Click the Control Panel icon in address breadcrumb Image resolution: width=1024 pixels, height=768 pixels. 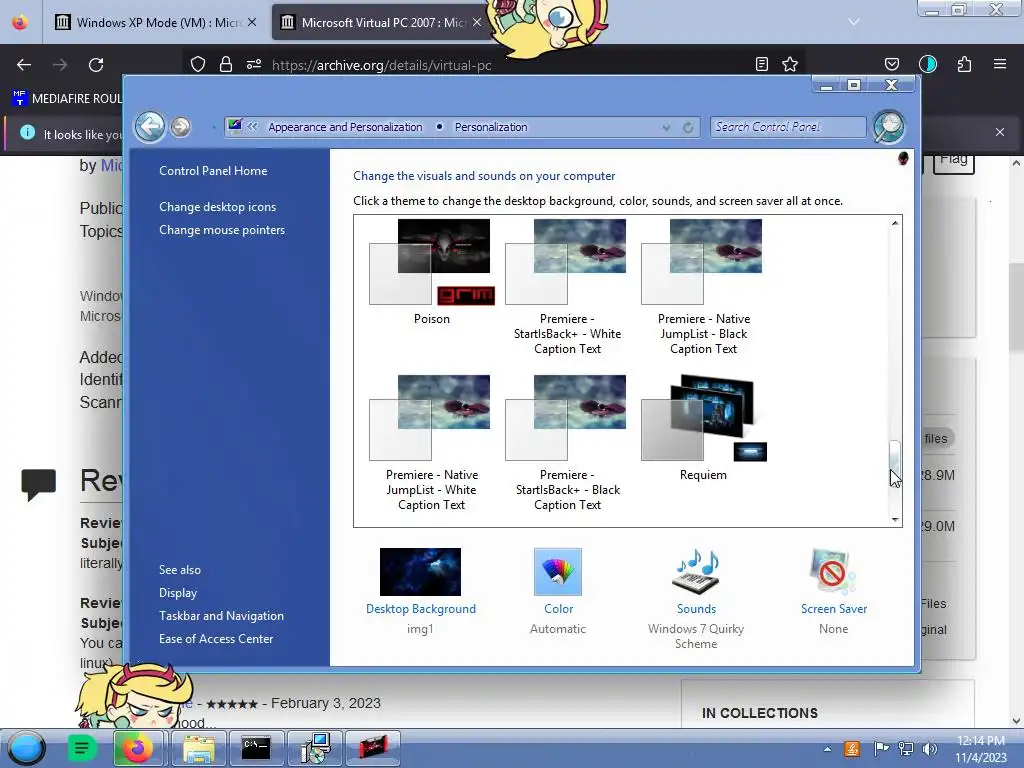click(235, 126)
